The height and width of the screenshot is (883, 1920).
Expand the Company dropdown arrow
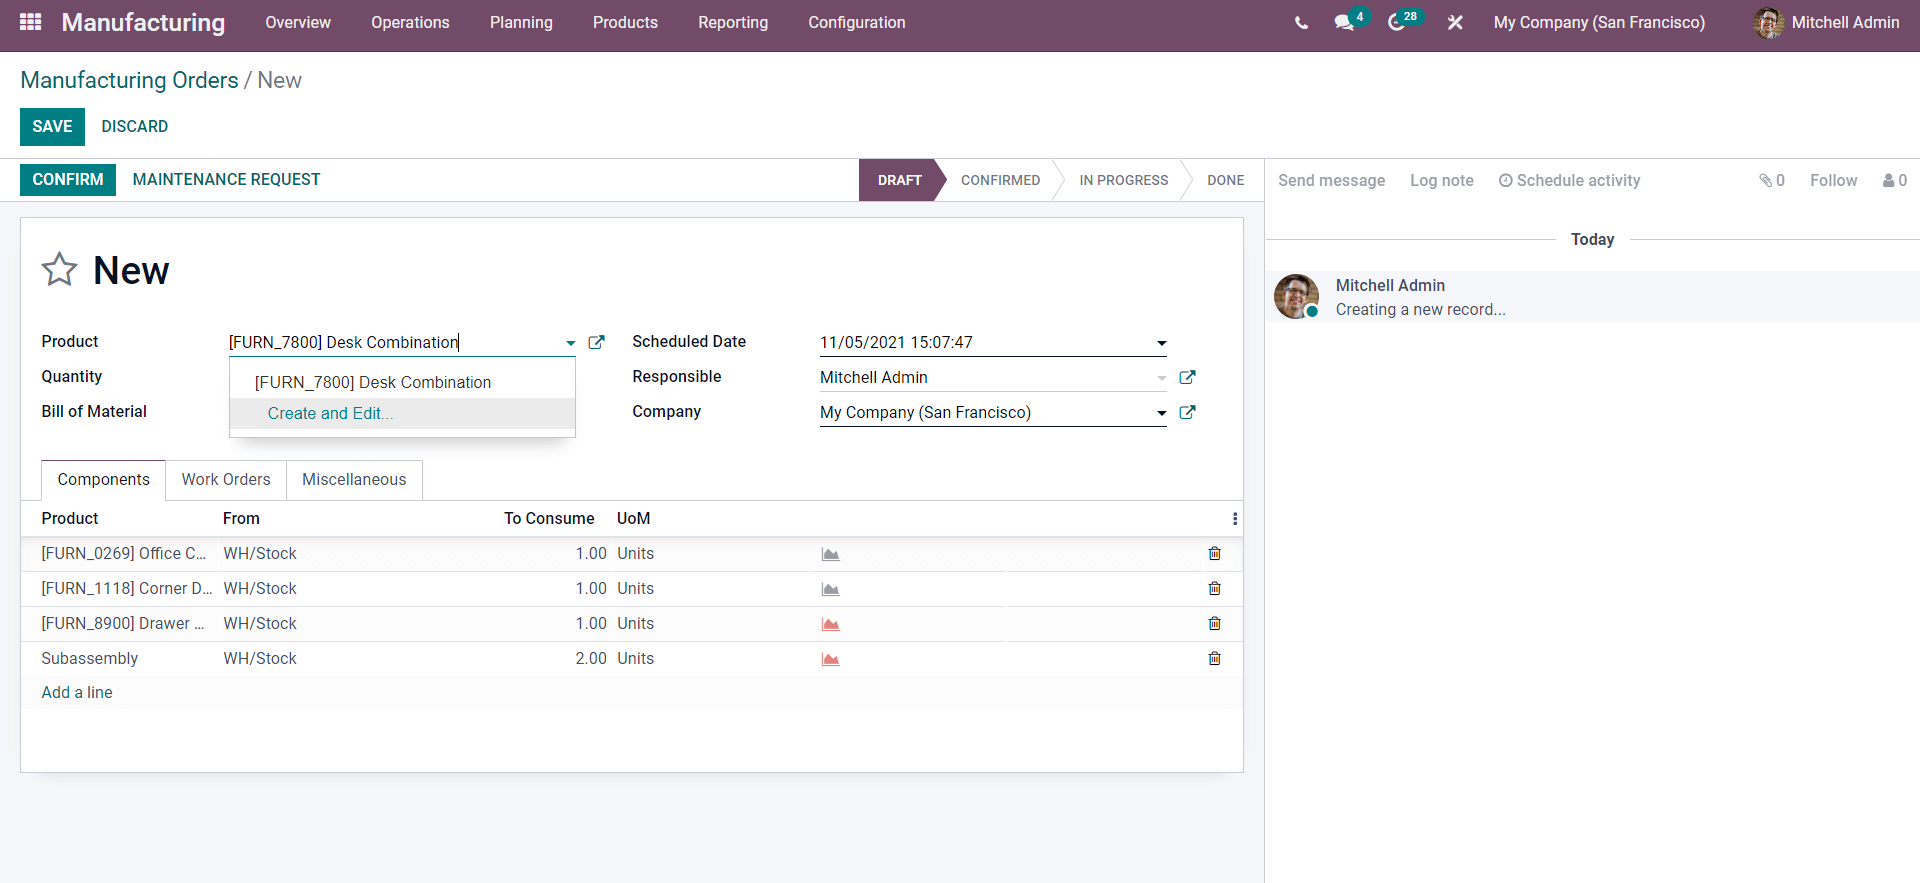(1161, 413)
